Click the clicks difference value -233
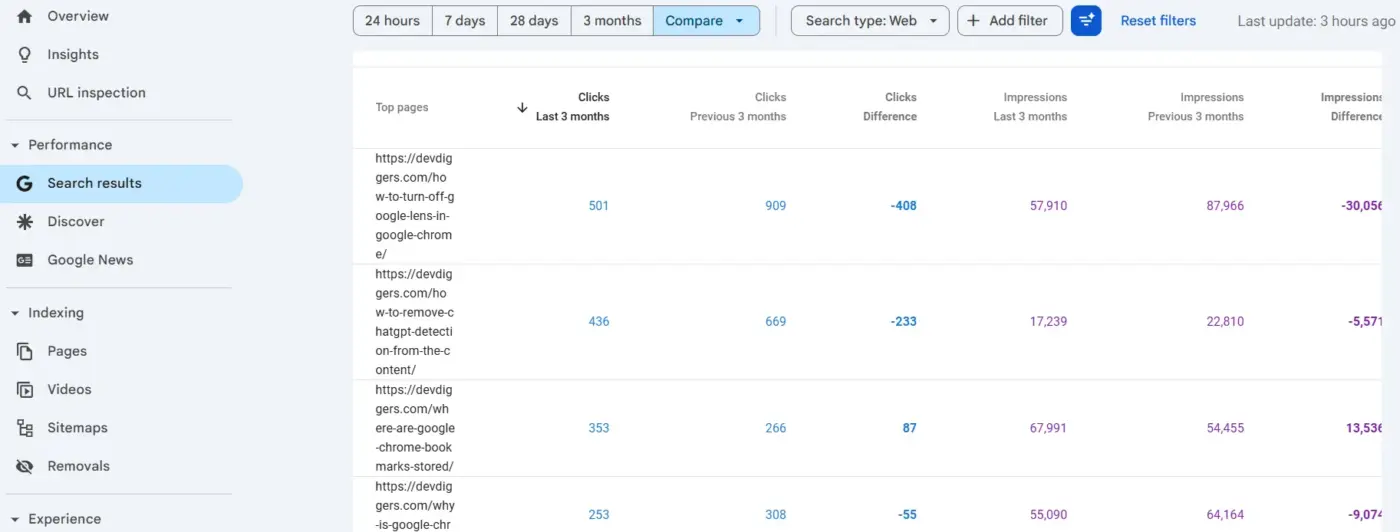The height and width of the screenshot is (532, 1400). 903,322
